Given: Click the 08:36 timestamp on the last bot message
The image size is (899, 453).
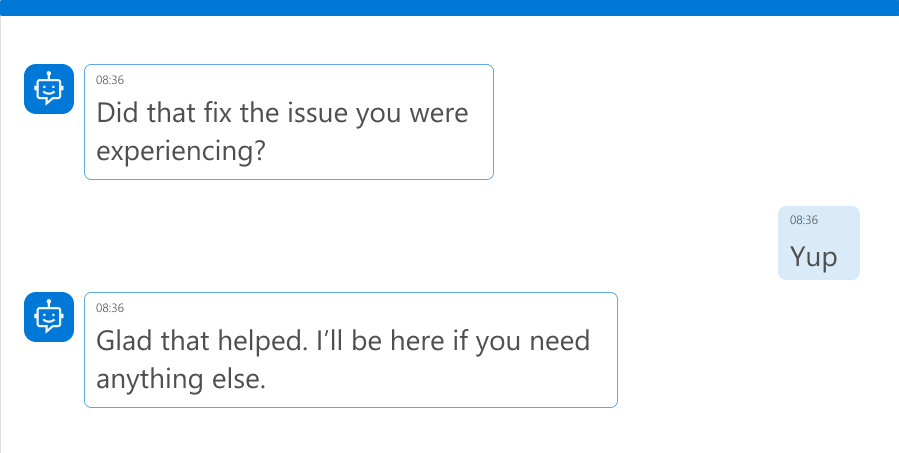Looking at the screenshot, I should (x=110, y=308).
